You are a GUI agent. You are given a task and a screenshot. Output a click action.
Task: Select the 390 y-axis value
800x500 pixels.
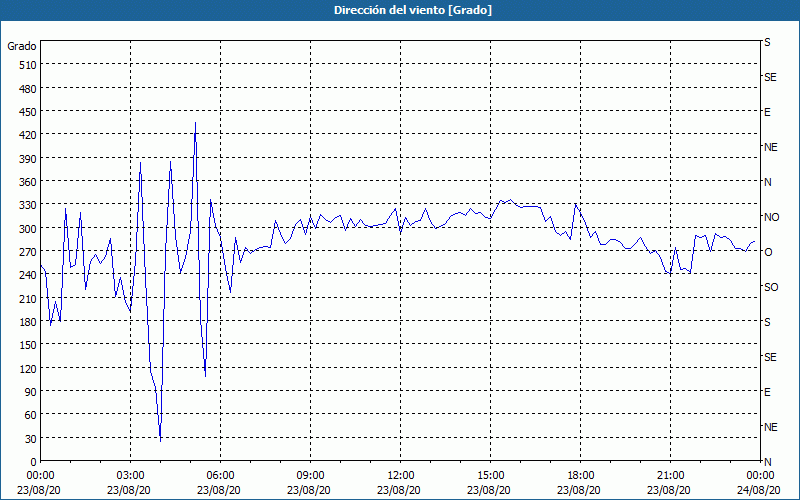click(x=28, y=159)
